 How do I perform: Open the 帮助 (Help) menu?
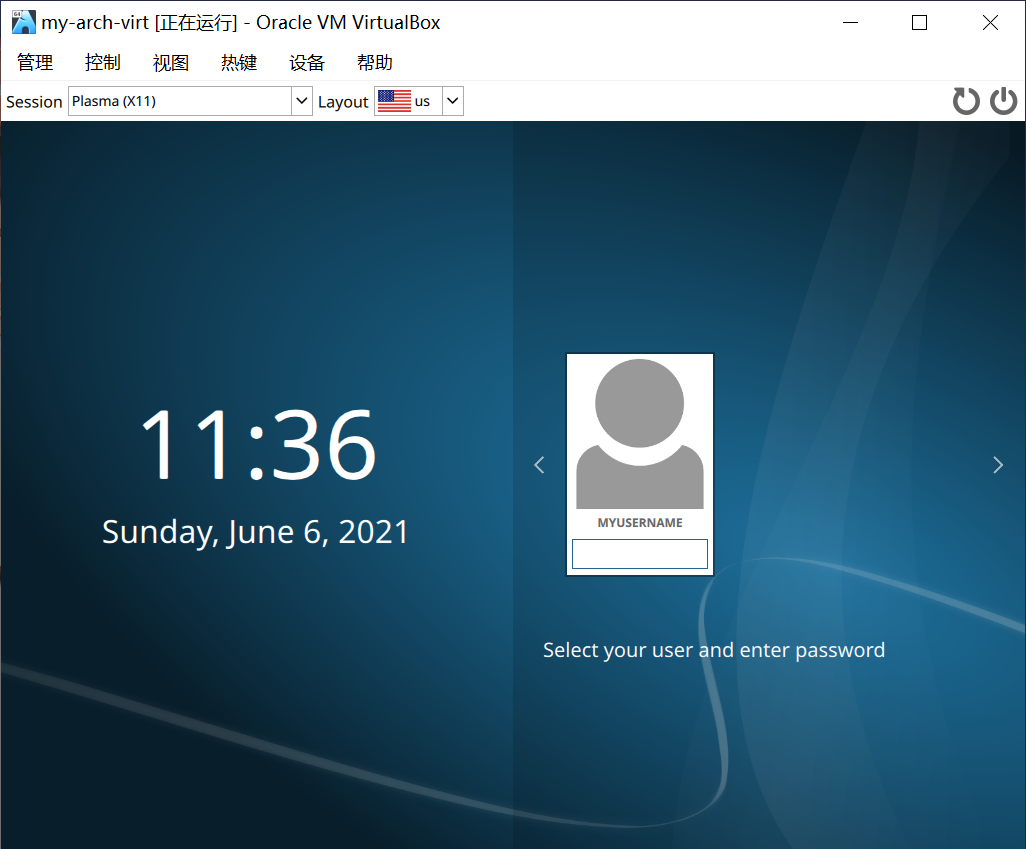pos(374,62)
